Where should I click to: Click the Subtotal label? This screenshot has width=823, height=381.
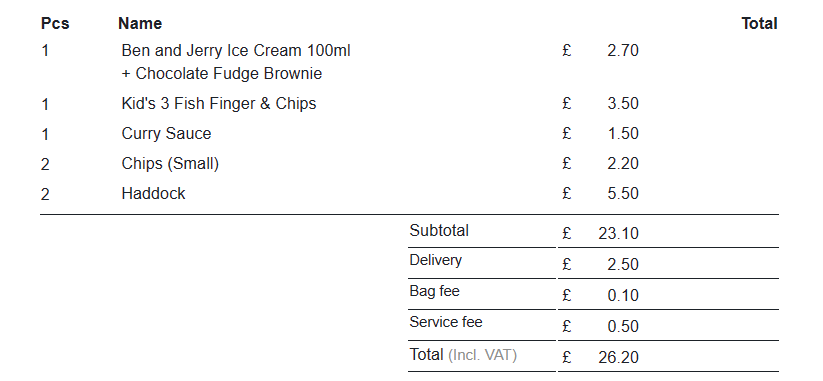439,230
